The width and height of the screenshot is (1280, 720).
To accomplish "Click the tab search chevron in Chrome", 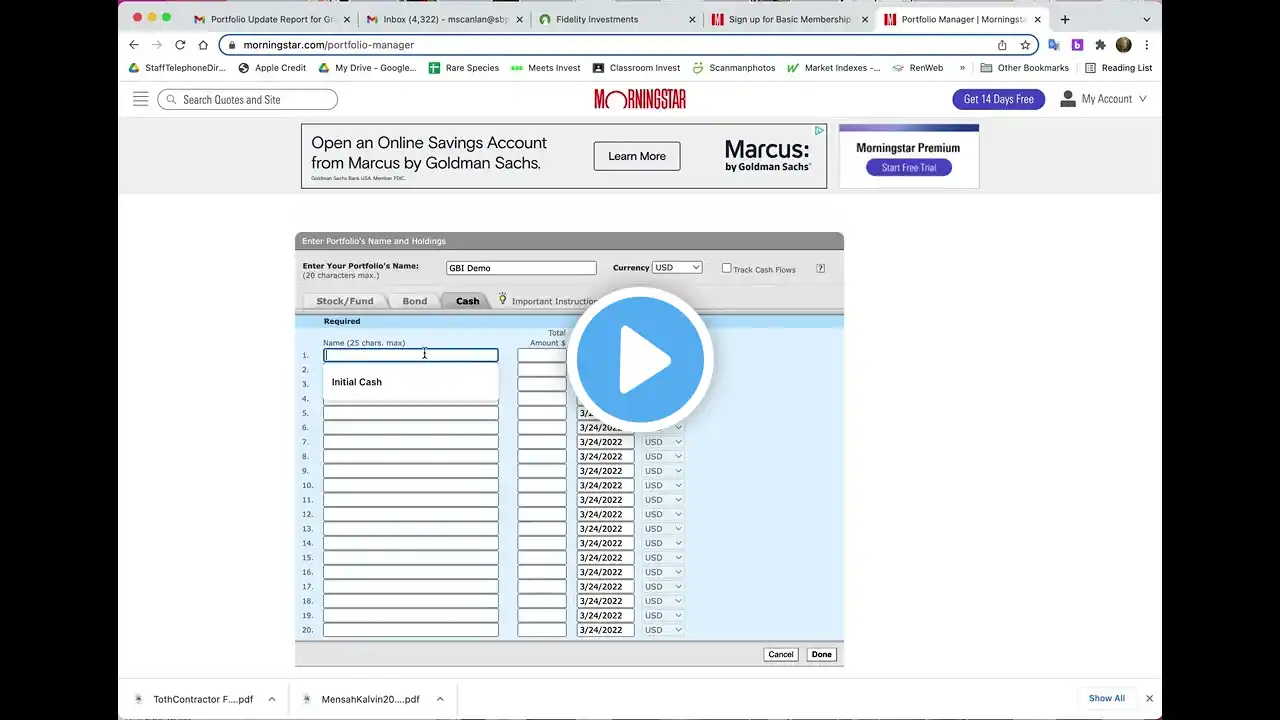I will [x=1146, y=19].
